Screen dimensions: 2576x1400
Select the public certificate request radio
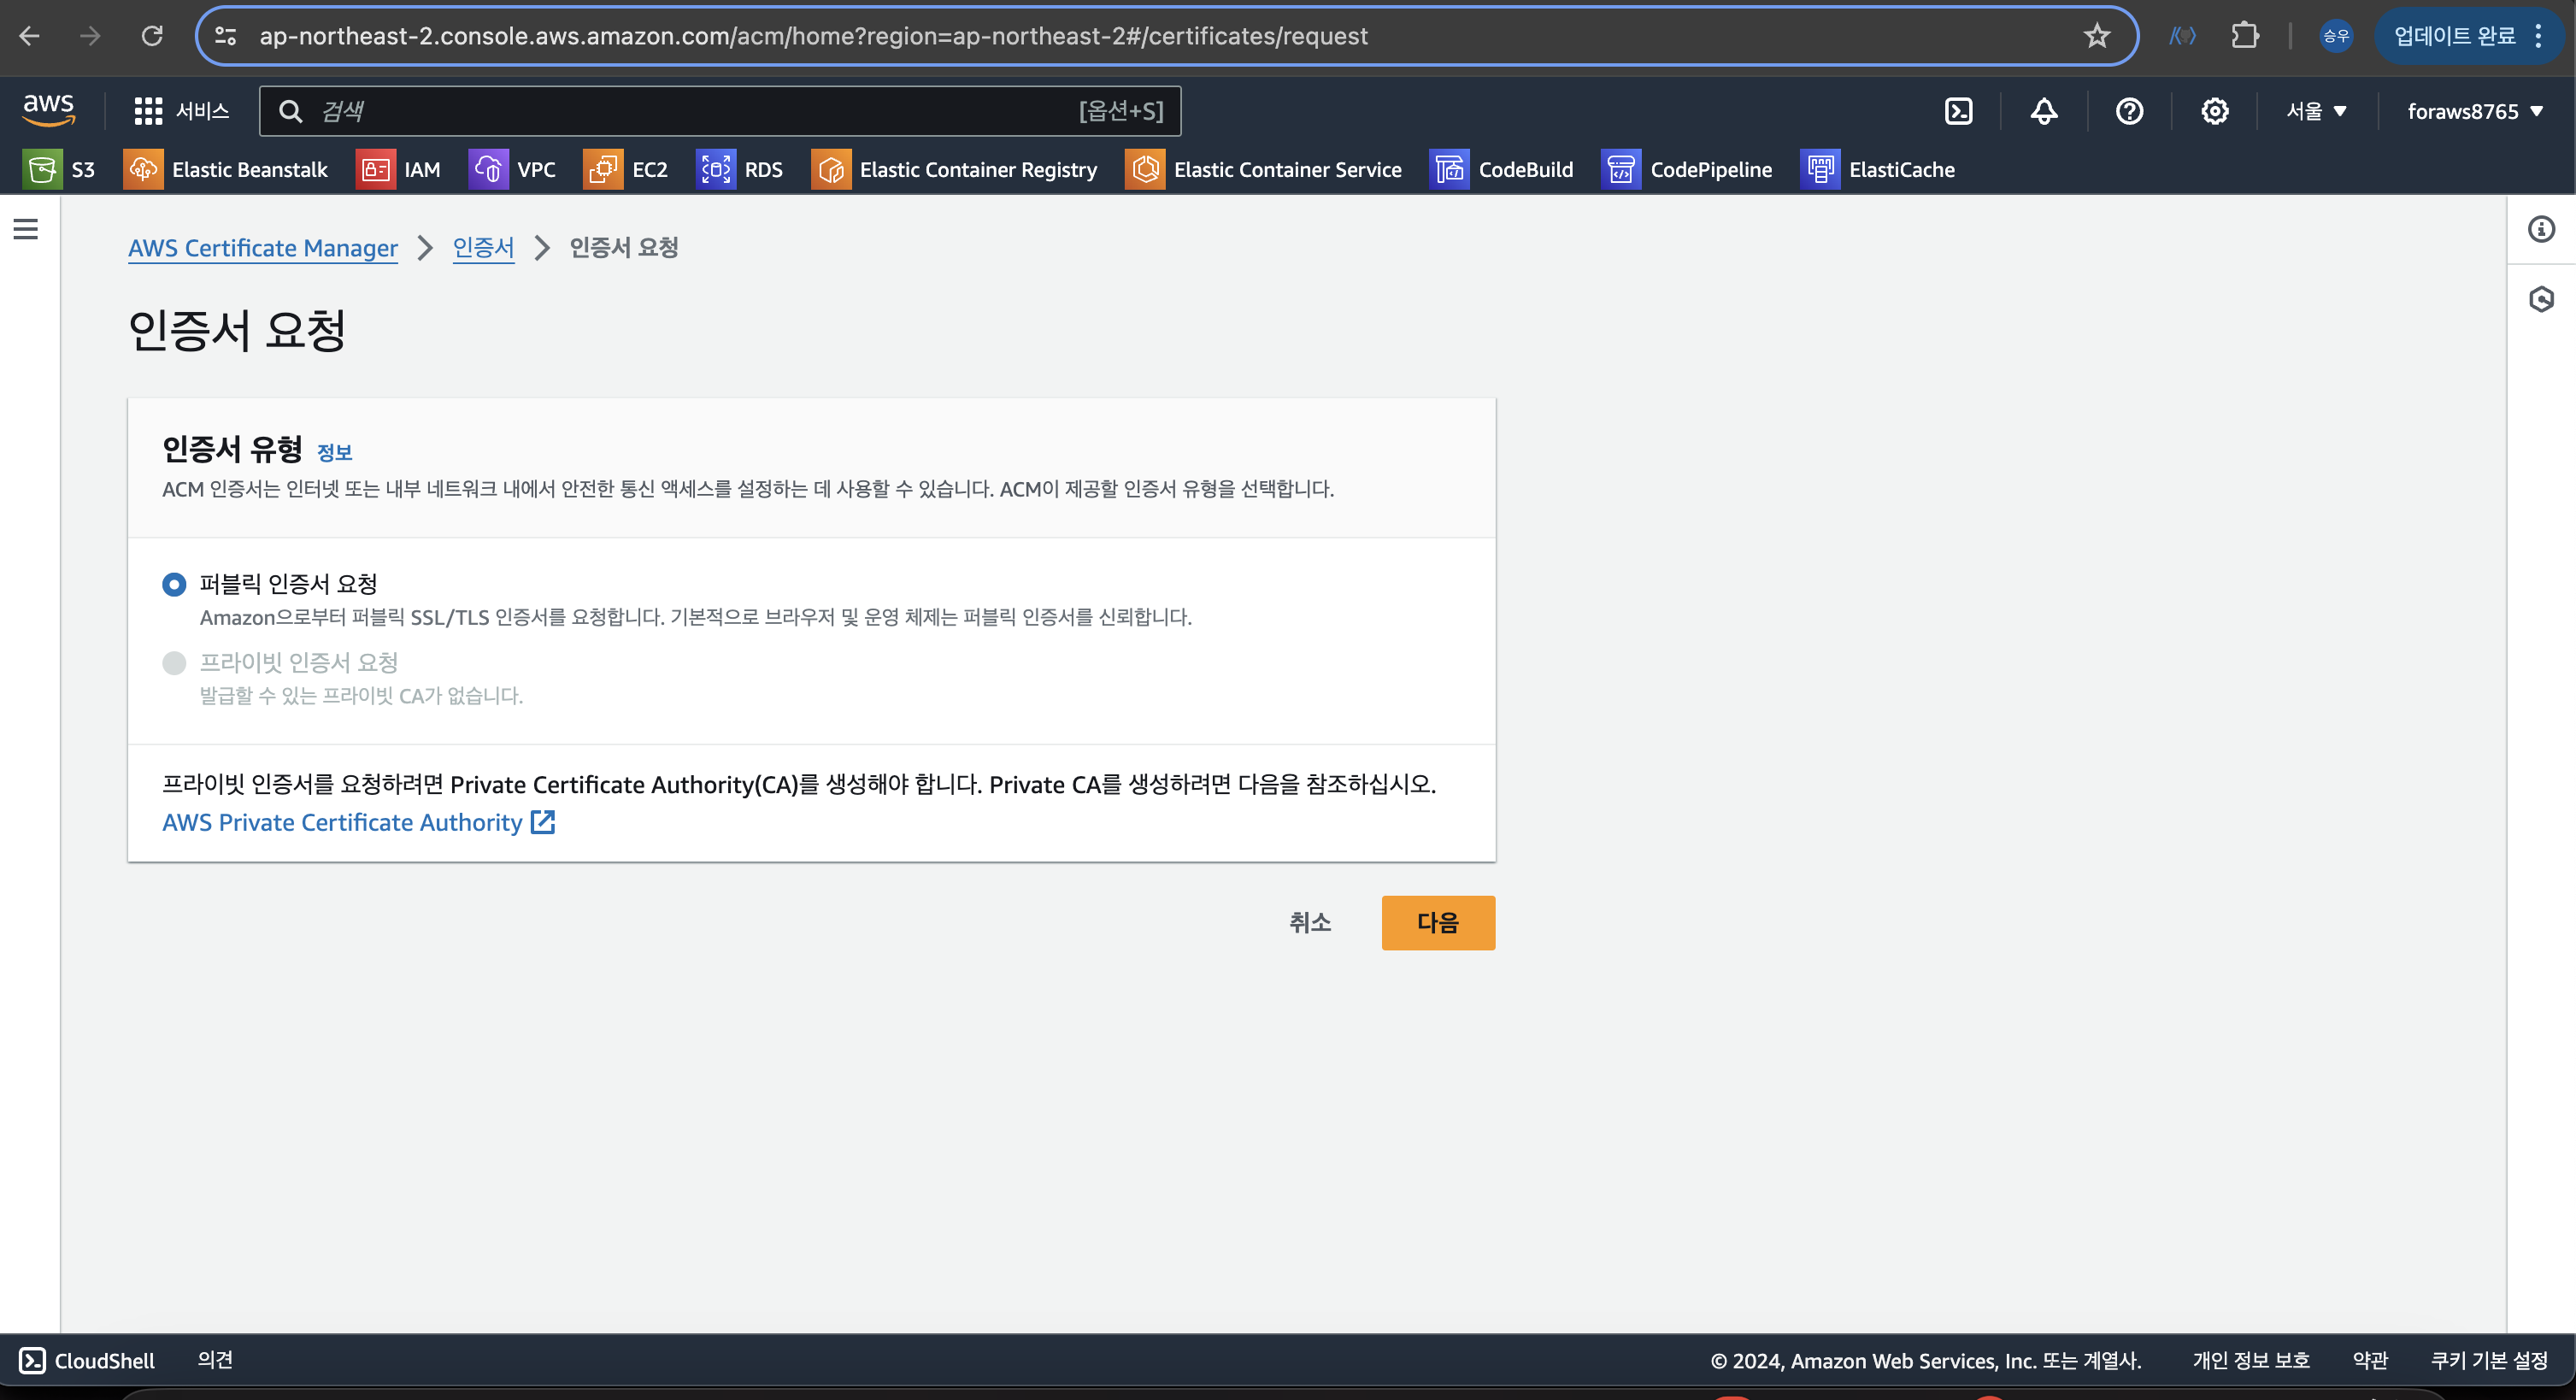[174, 584]
